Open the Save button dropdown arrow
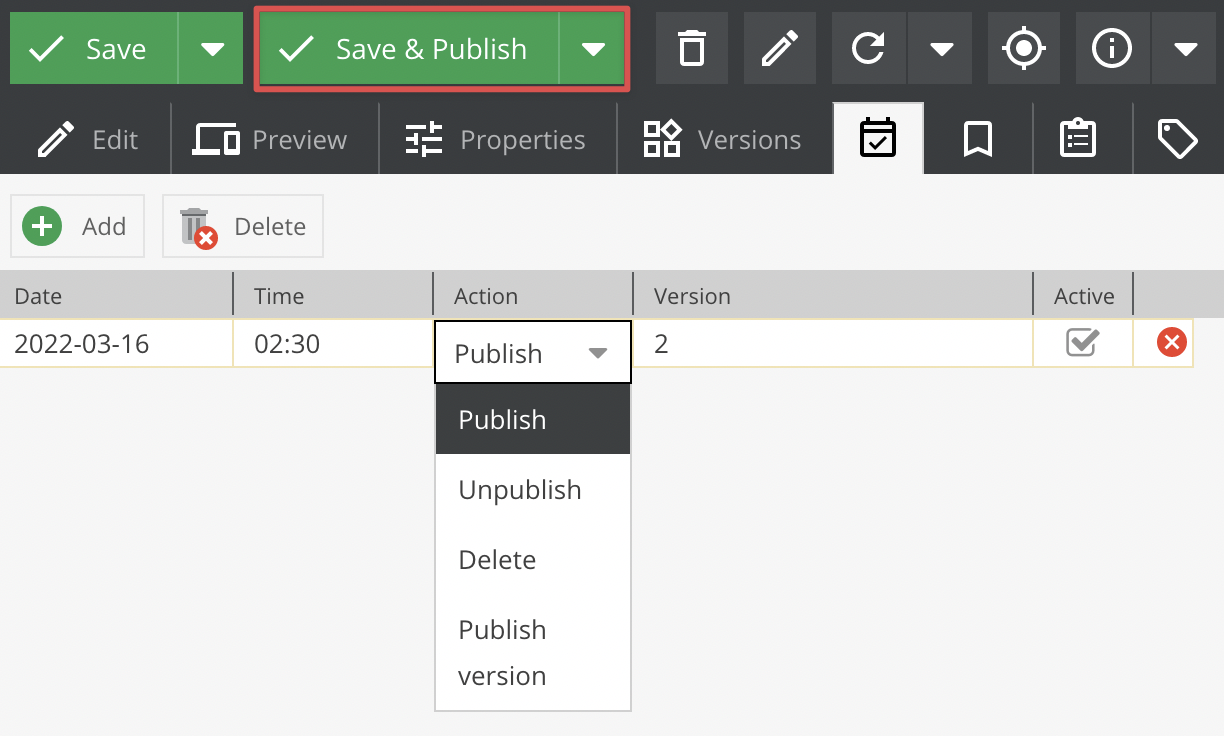Image resolution: width=1224 pixels, height=736 pixels. tap(212, 47)
